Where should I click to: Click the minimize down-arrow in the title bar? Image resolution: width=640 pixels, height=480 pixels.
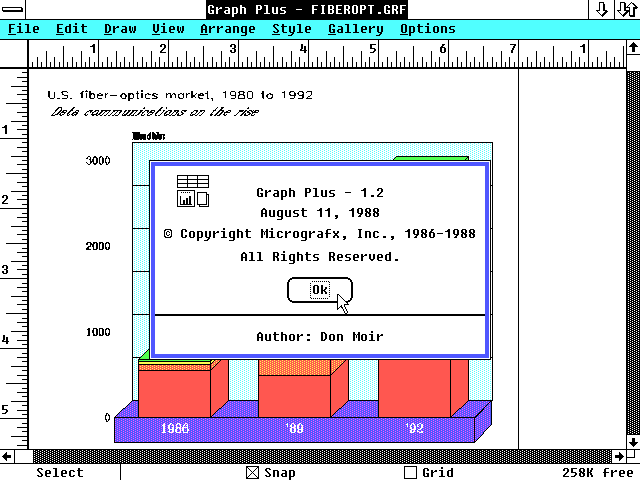pyautogui.click(x=601, y=9)
